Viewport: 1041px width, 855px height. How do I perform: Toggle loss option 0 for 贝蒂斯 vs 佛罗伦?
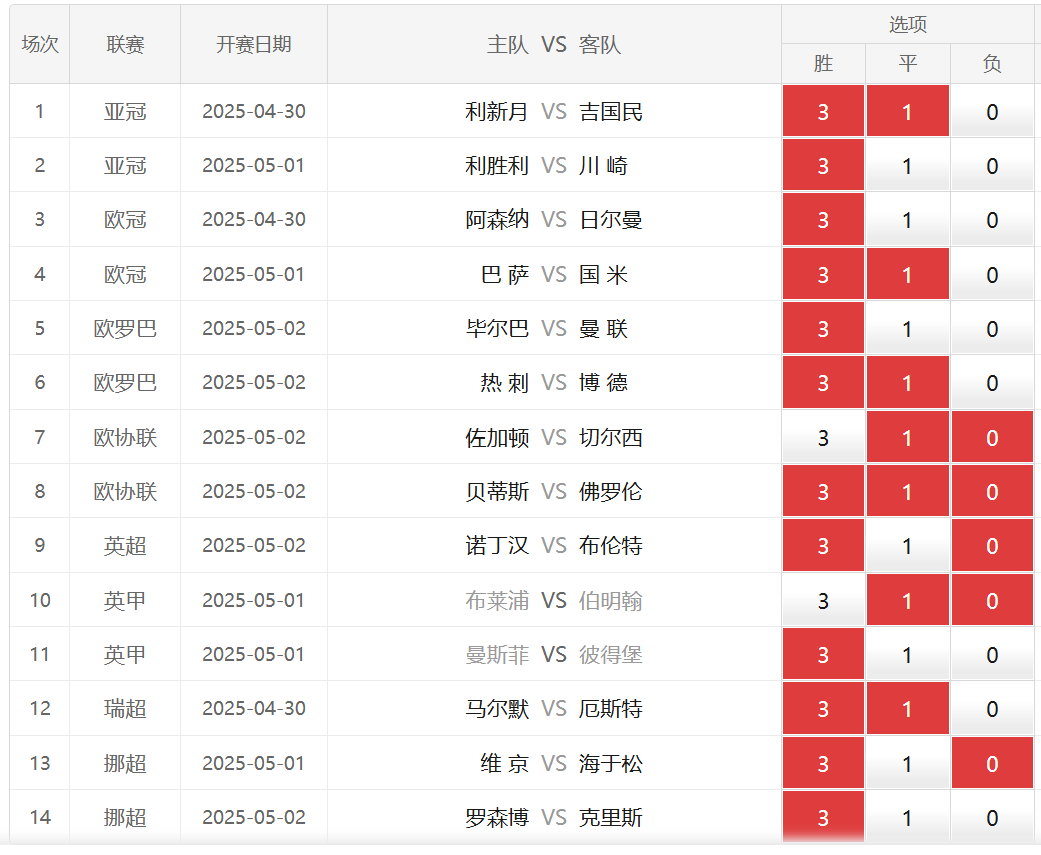(x=992, y=491)
